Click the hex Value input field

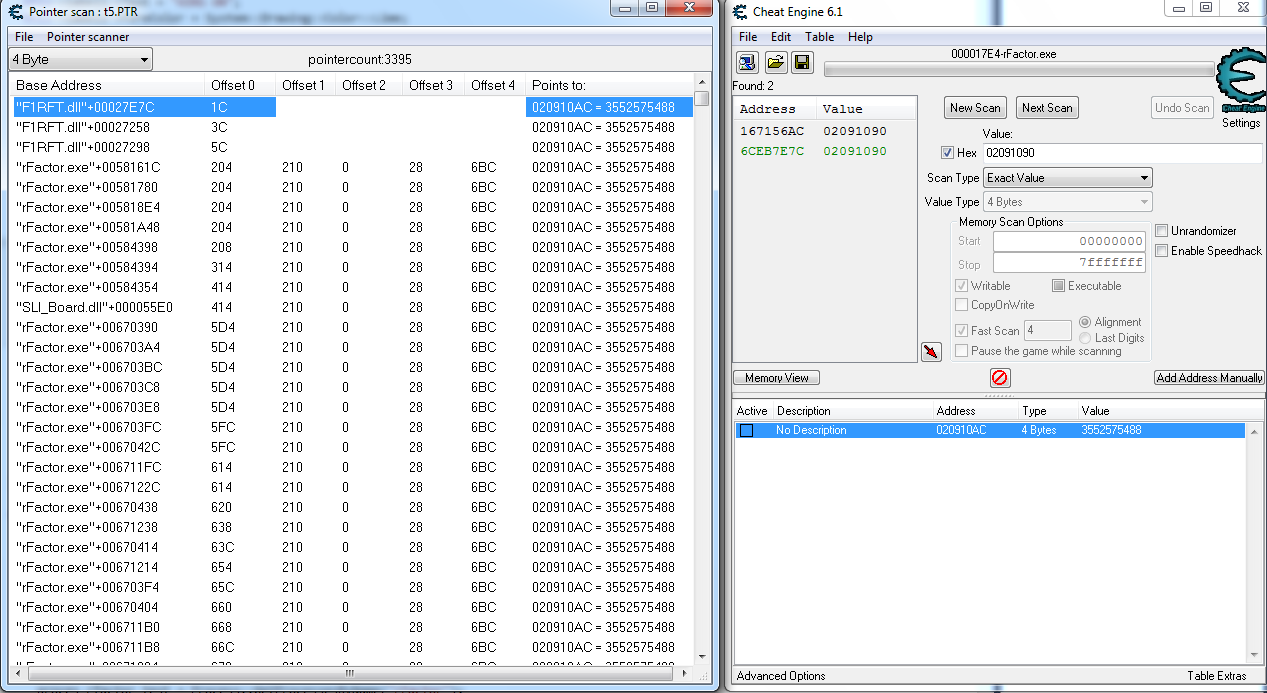[x=1120, y=153]
